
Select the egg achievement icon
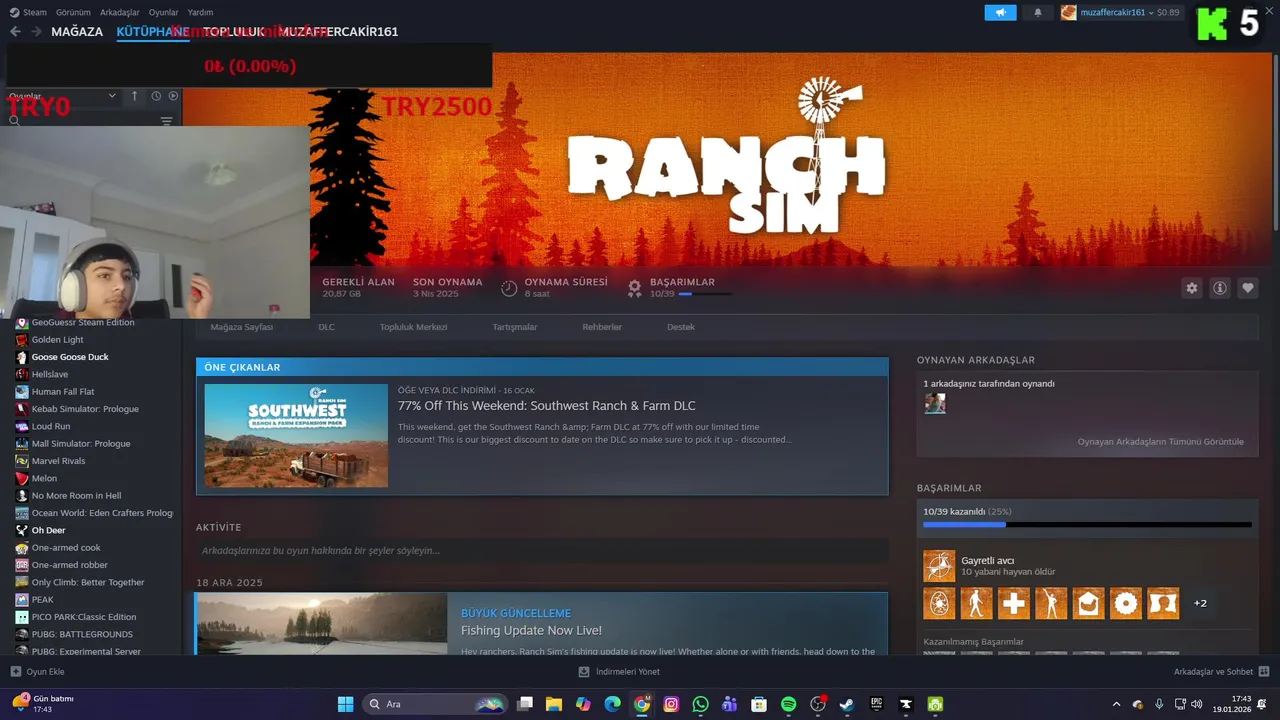click(x=939, y=603)
